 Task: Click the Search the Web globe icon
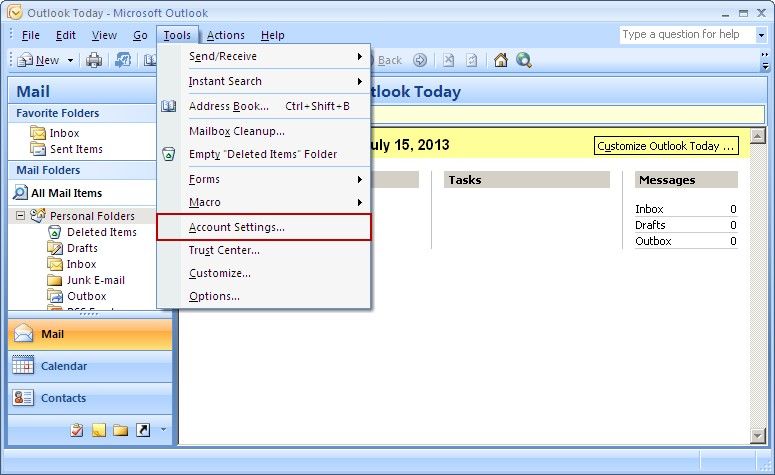[524, 60]
